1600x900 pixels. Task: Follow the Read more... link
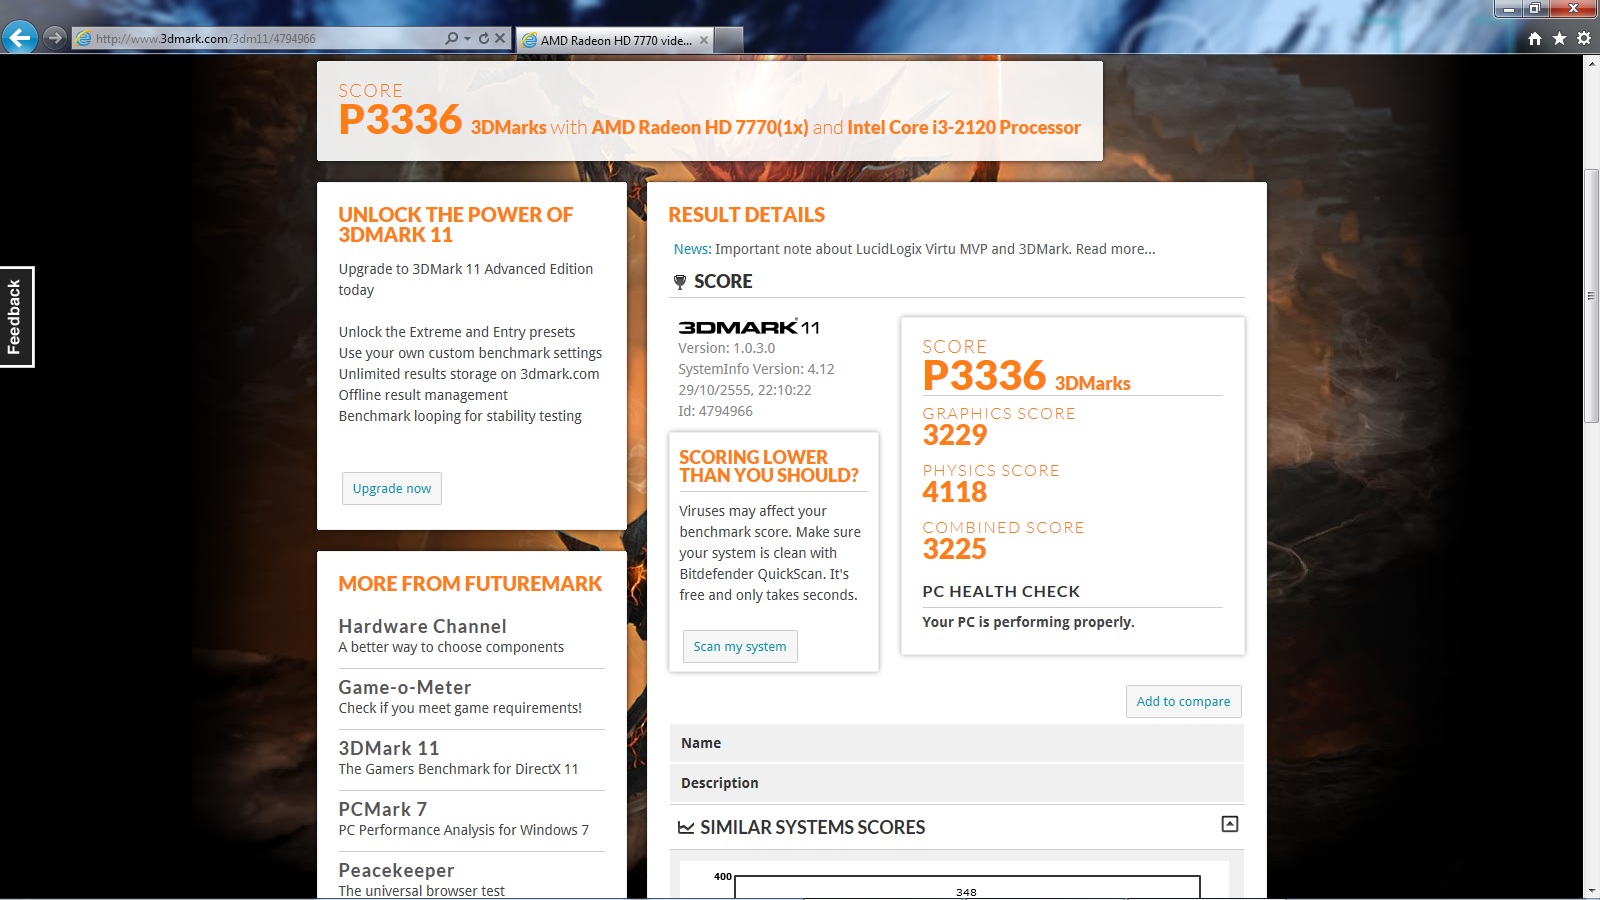[x=1115, y=249]
